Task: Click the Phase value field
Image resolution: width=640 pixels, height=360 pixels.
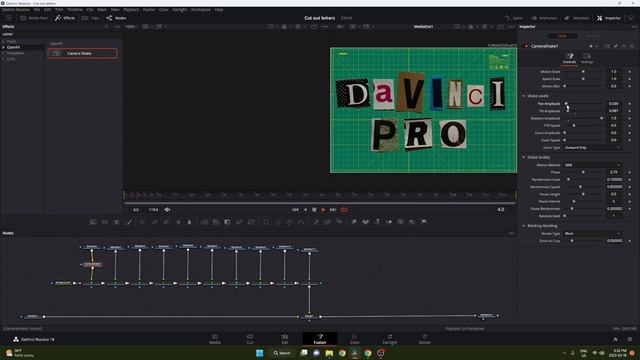Action: click(614, 172)
